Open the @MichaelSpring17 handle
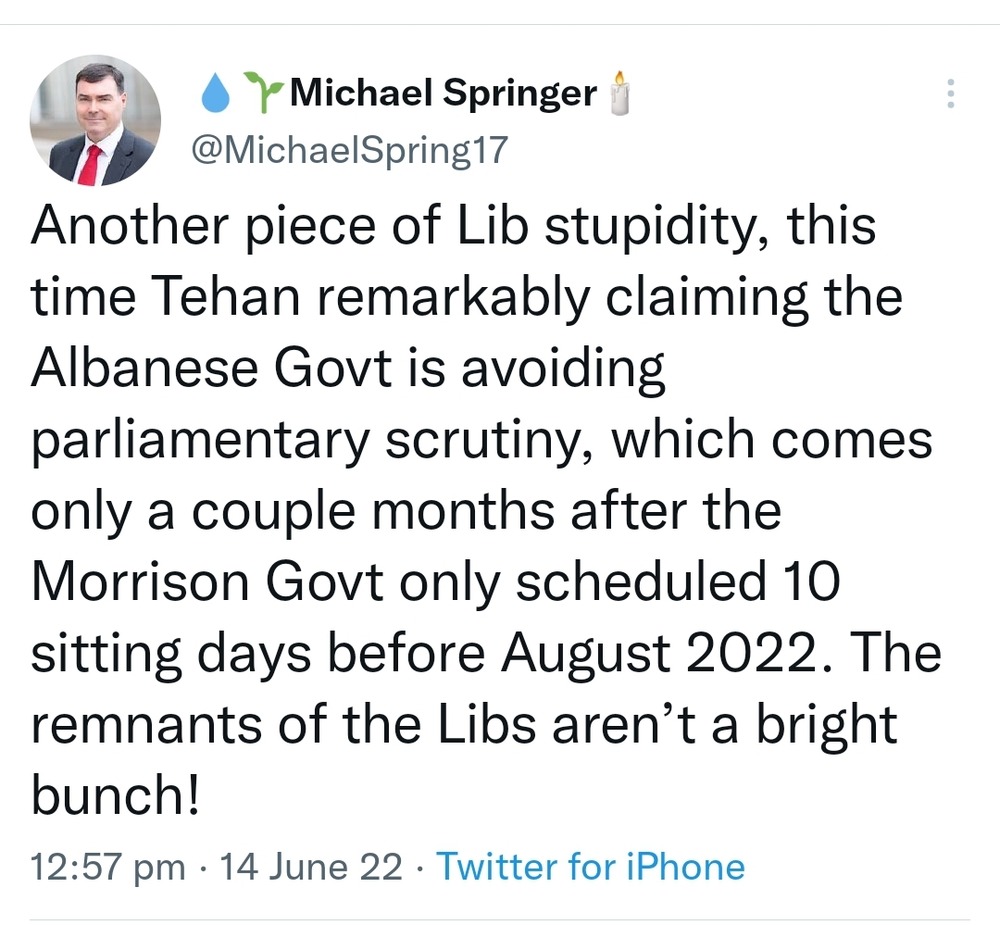Screen dimensions: 1000x925 349,150
